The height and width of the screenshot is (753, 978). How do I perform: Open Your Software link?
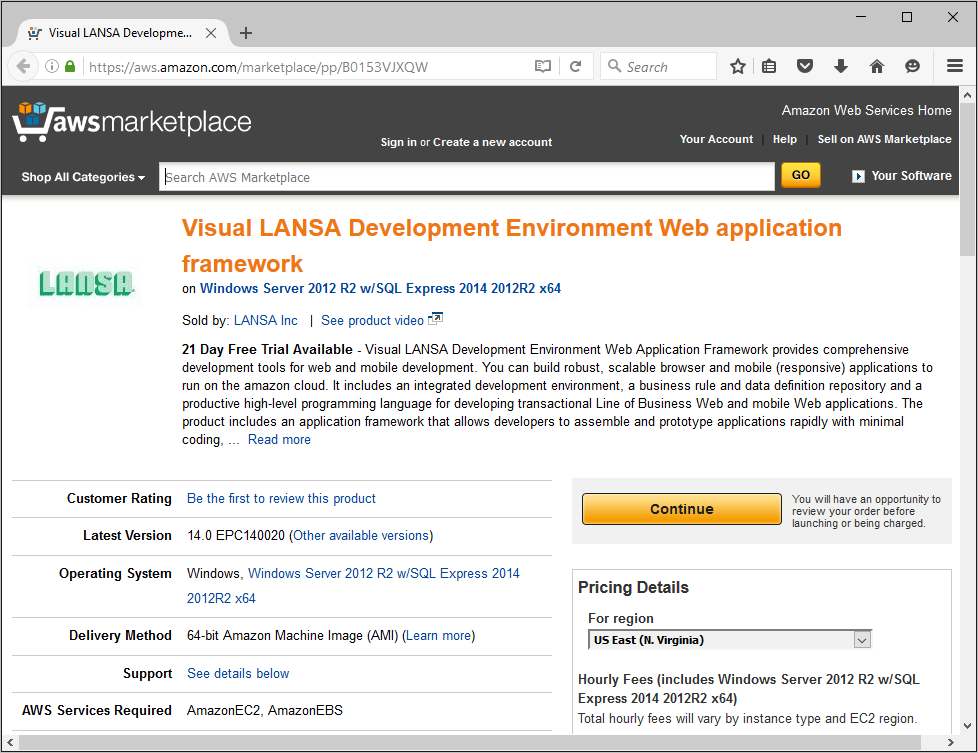coord(911,176)
